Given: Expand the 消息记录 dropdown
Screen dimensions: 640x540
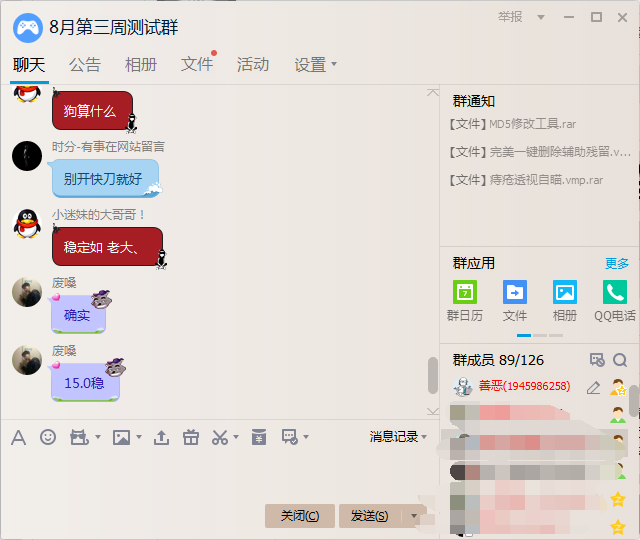Looking at the screenshot, I should (x=398, y=437).
